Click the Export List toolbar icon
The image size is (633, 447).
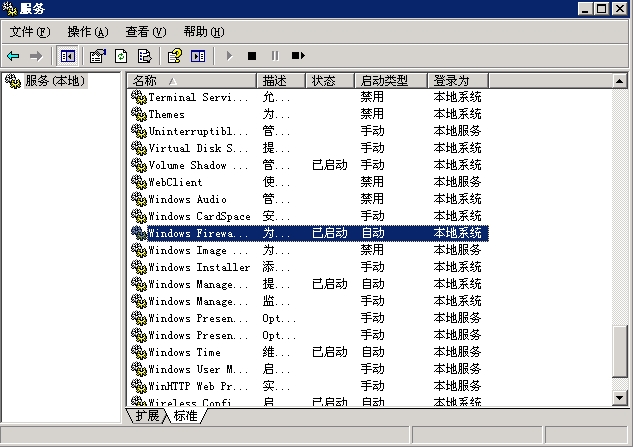144,56
